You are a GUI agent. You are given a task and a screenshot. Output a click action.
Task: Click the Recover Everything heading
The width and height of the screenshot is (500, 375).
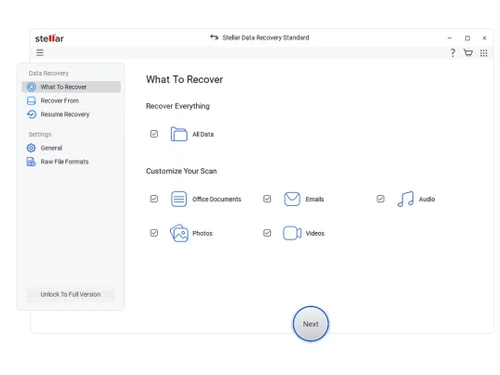tap(178, 106)
